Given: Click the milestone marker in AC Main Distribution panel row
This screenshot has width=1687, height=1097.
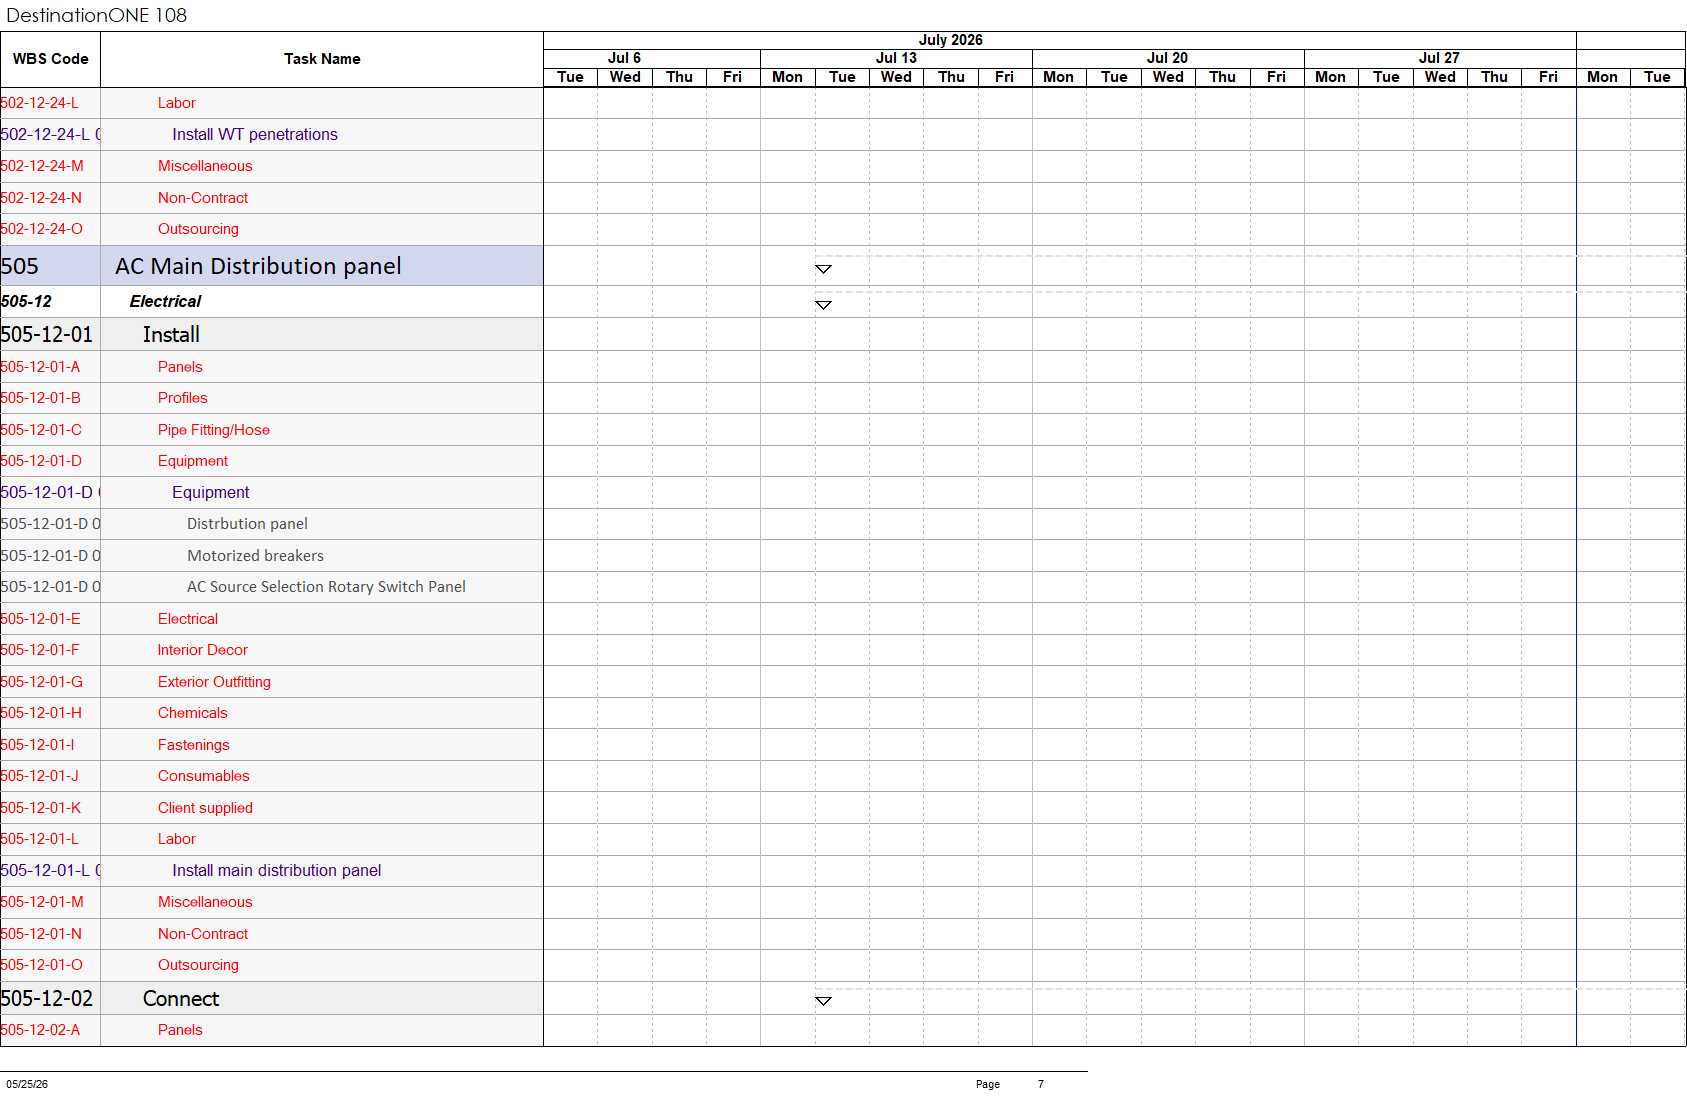Looking at the screenshot, I should tap(823, 269).
